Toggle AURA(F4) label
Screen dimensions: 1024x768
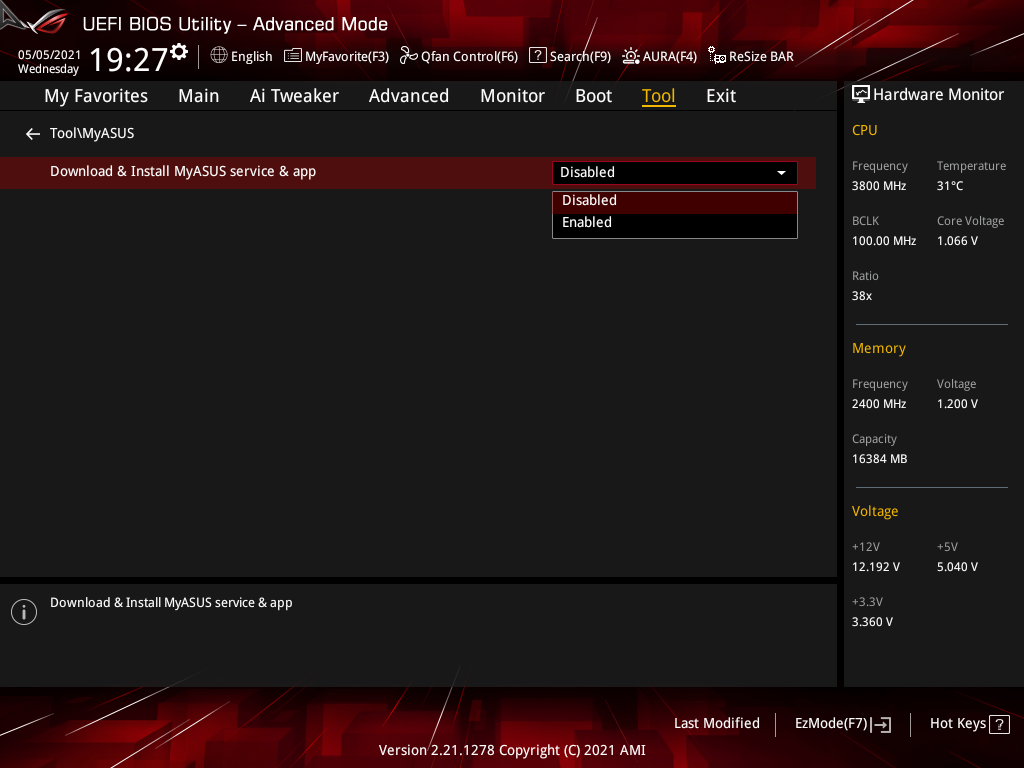[x=669, y=57]
